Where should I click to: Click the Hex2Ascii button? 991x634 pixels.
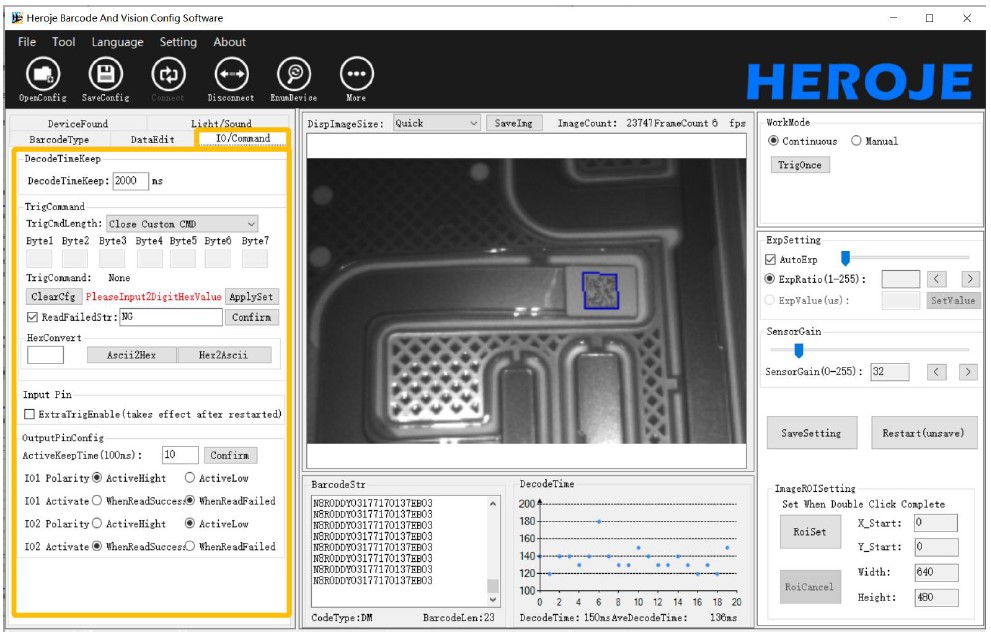(224, 355)
